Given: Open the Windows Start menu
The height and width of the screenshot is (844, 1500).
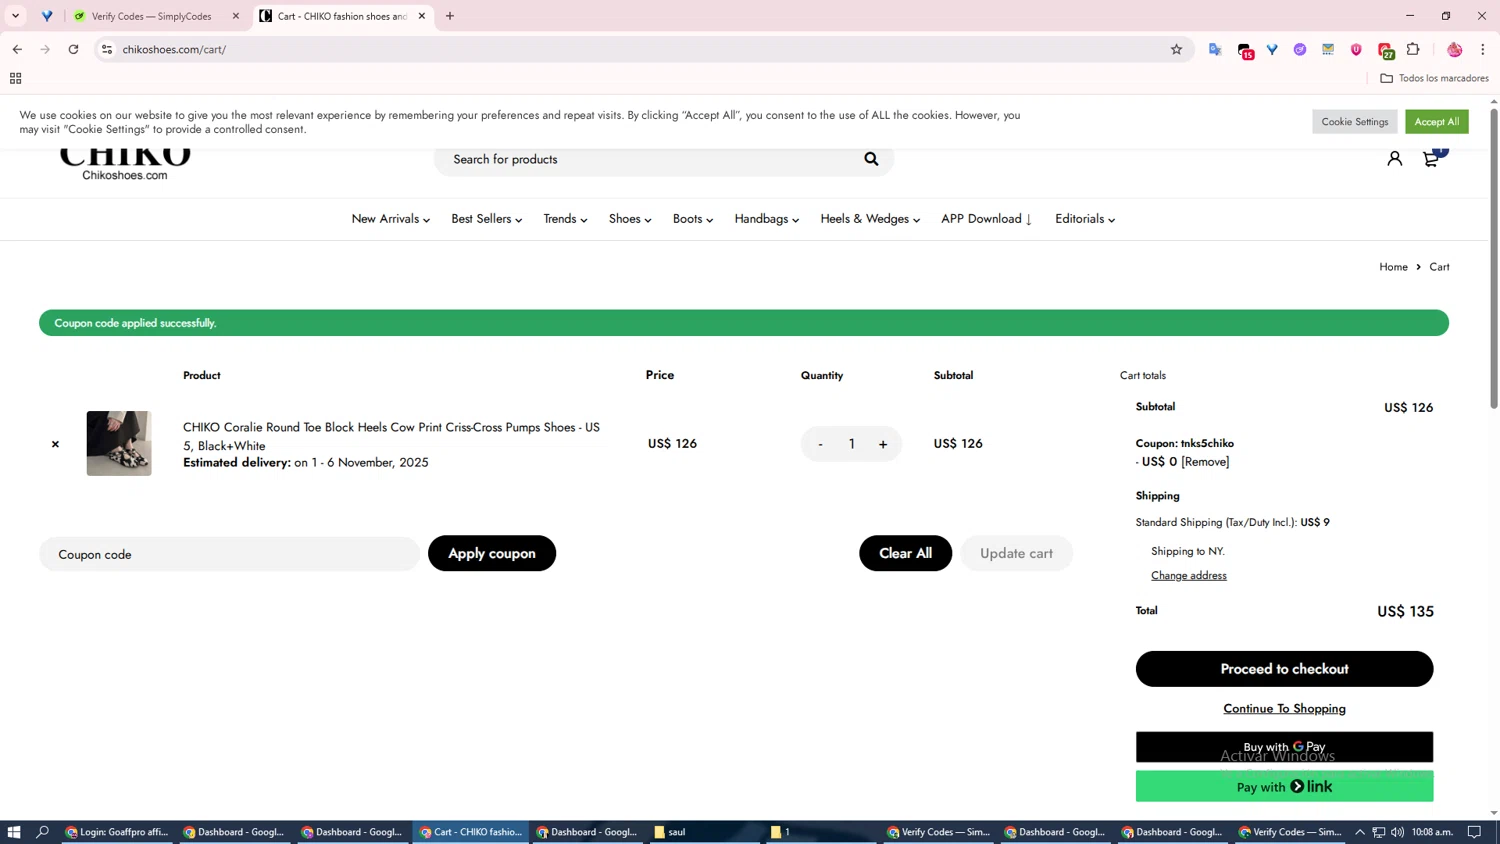Looking at the screenshot, I should (x=14, y=832).
